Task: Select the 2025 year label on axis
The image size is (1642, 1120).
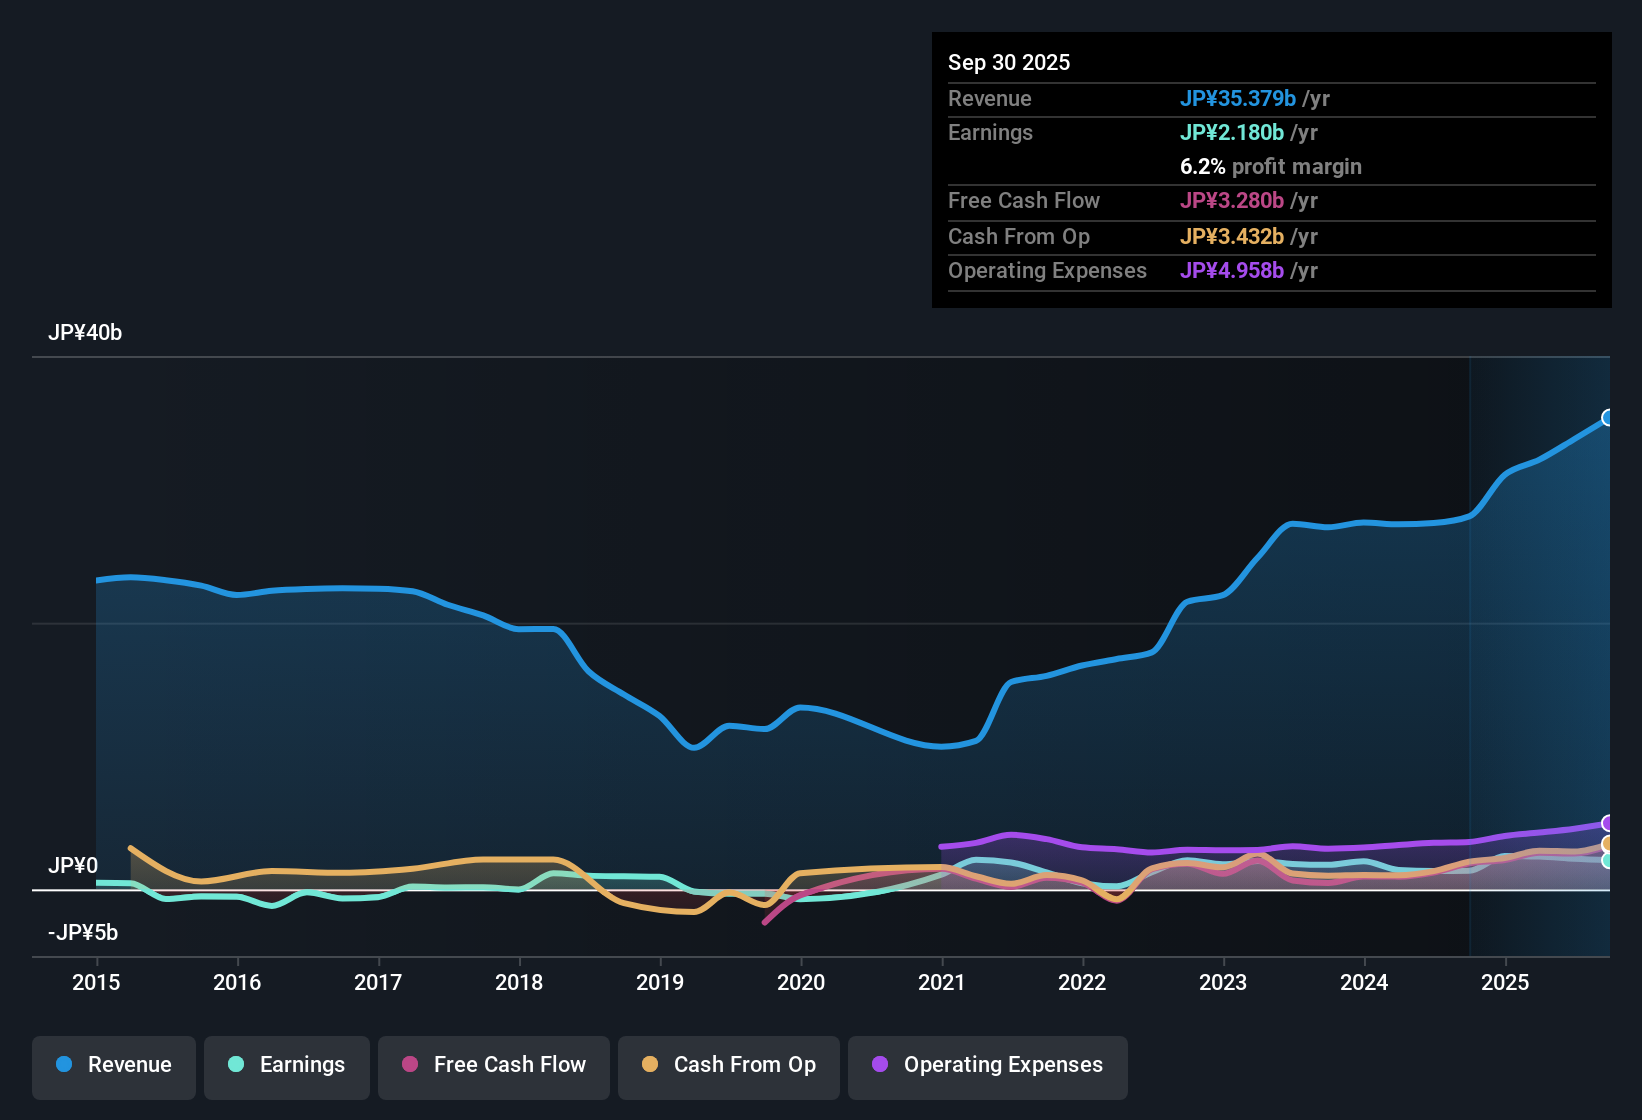Action: (x=1507, y=983)
